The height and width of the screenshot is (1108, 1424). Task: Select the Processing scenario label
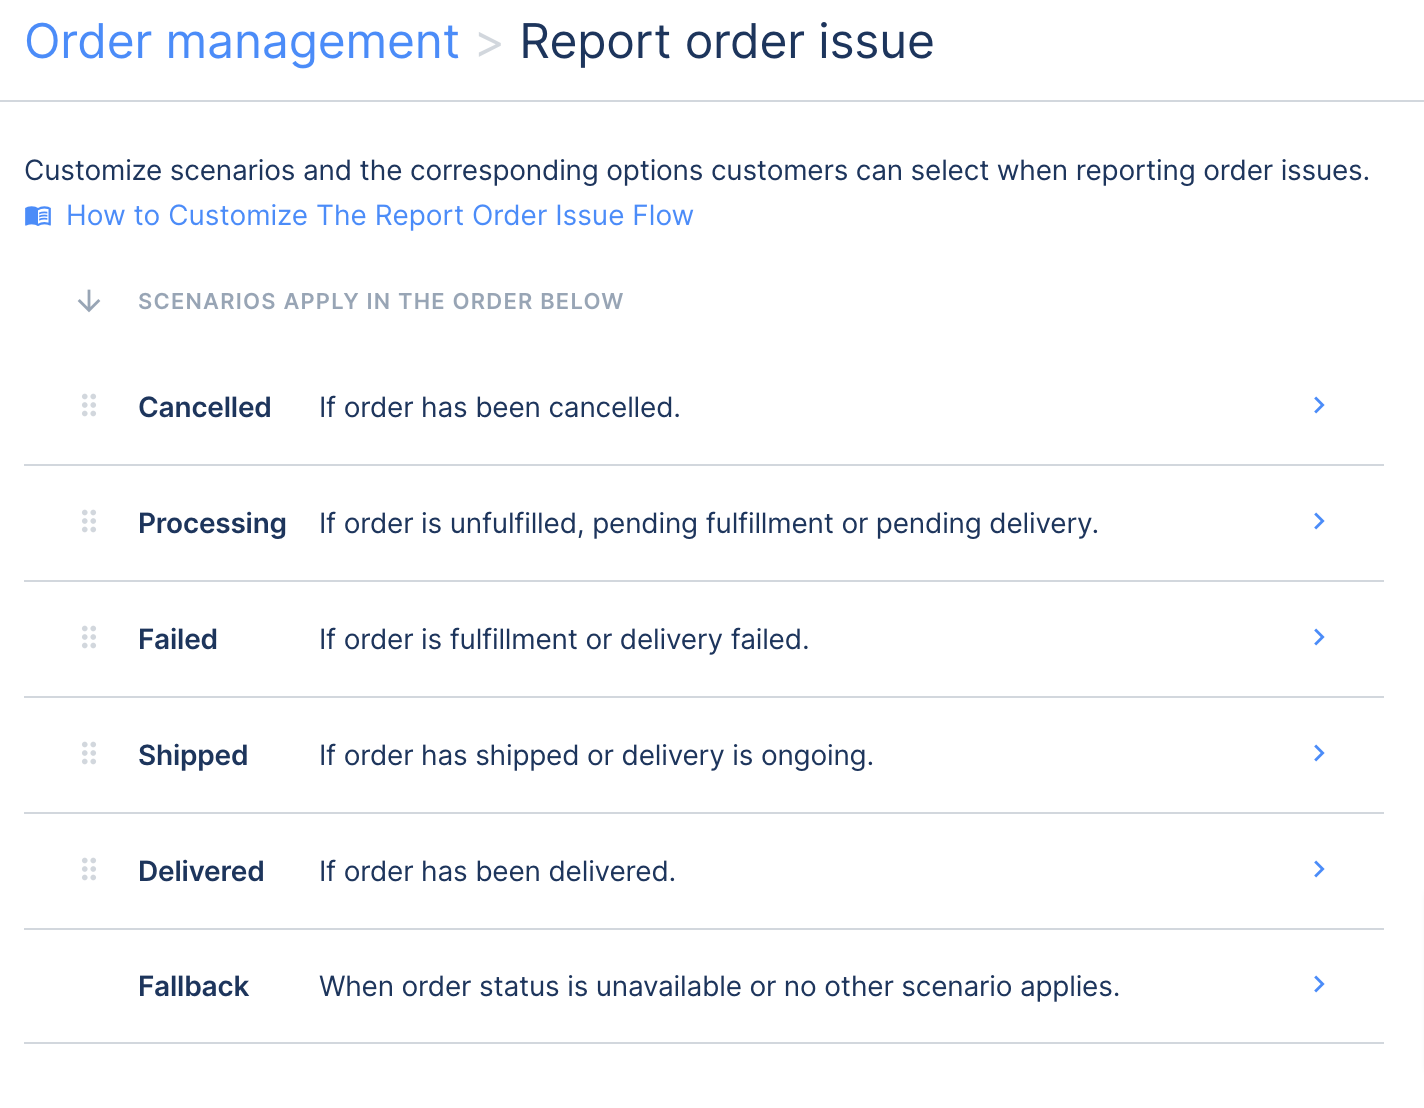pyautogui.click(x=213, y=523)
